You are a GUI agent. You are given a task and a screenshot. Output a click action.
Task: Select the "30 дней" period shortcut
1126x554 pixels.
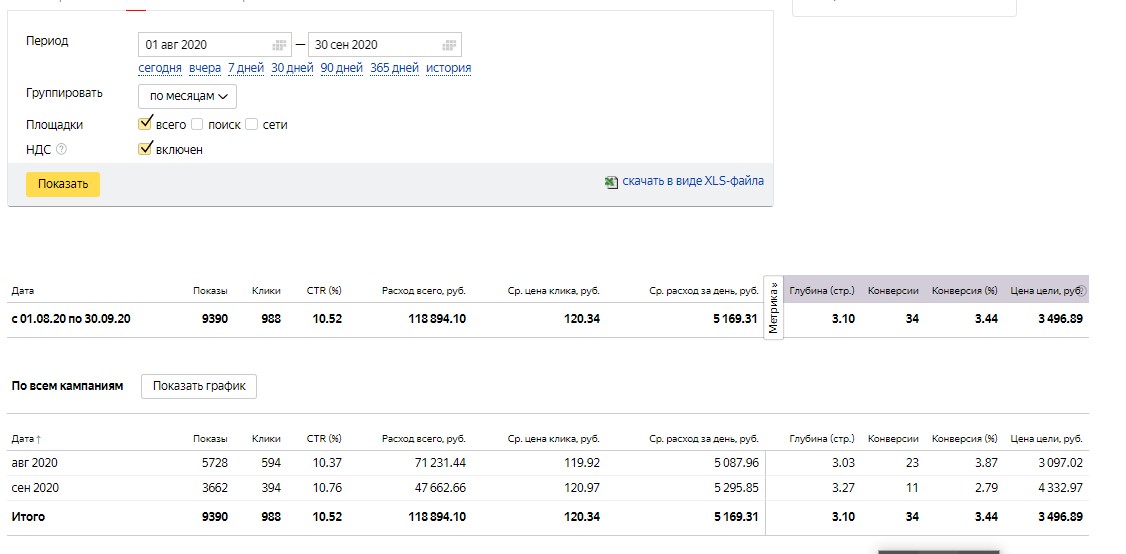coord(292,68)
